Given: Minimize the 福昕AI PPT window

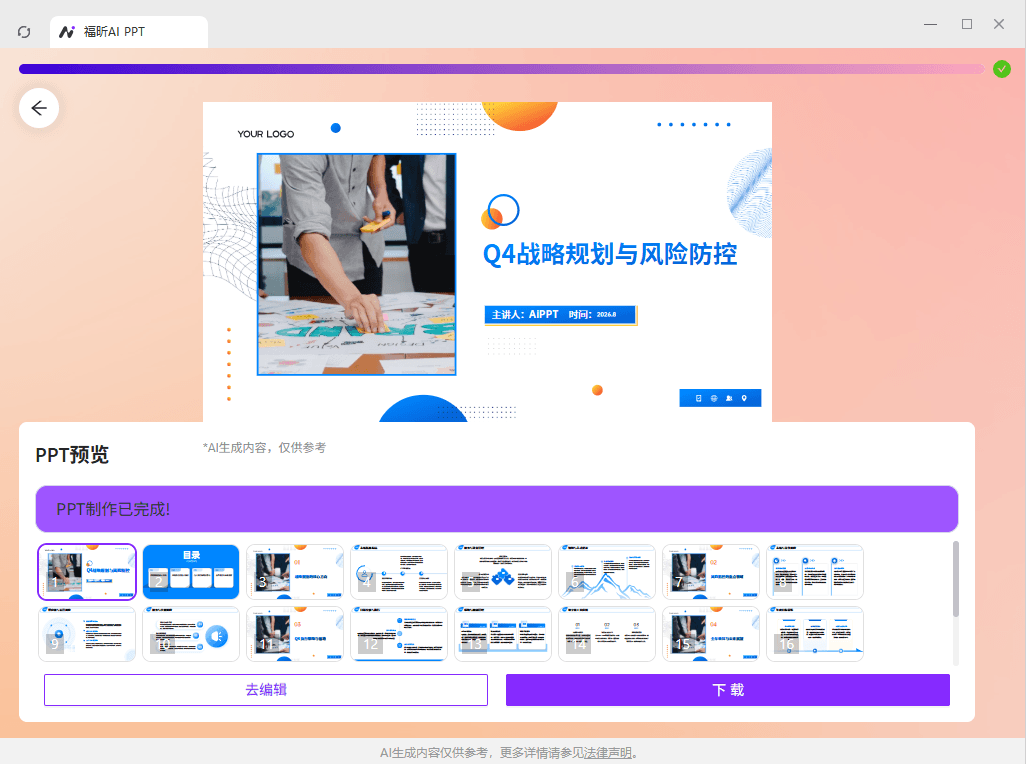Looking at the screenshot, I should (930, 24).
